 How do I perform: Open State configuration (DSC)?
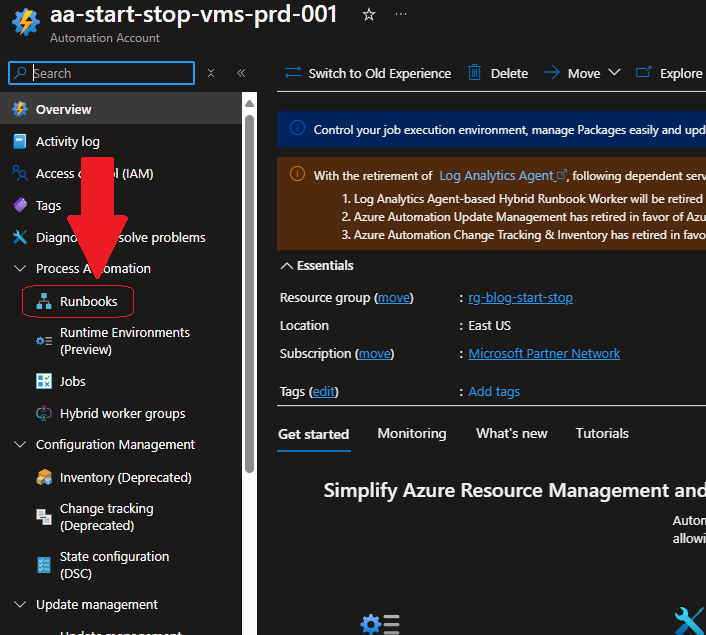click(x=114, y=564)
